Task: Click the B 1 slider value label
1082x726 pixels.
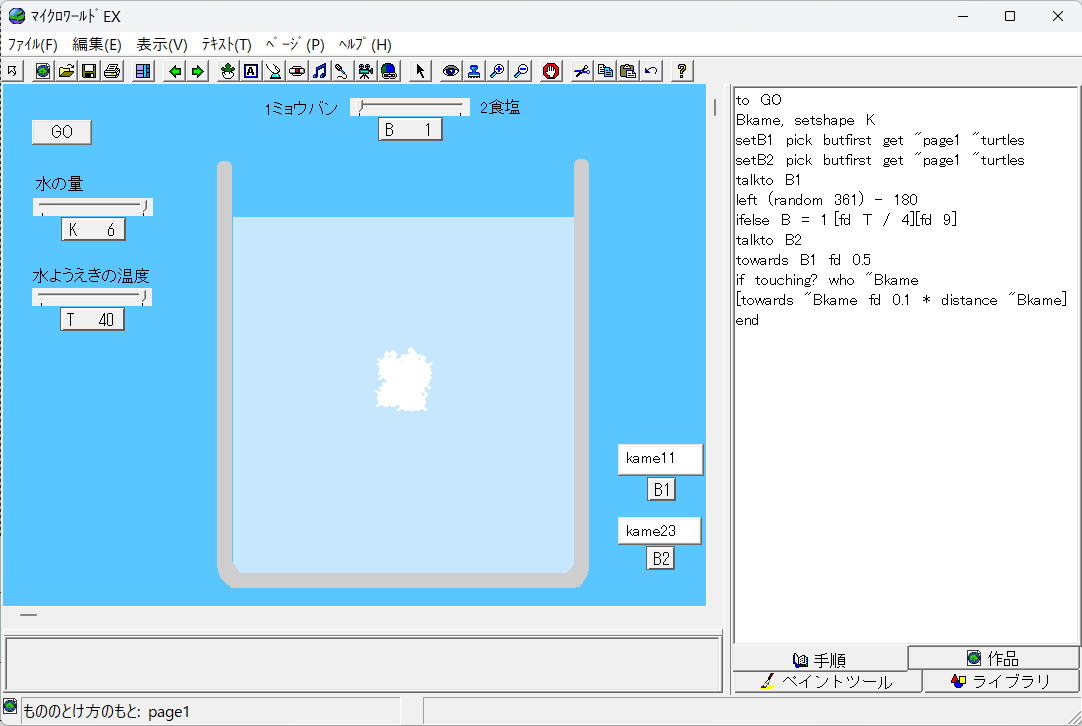Action: click(410, 129)
